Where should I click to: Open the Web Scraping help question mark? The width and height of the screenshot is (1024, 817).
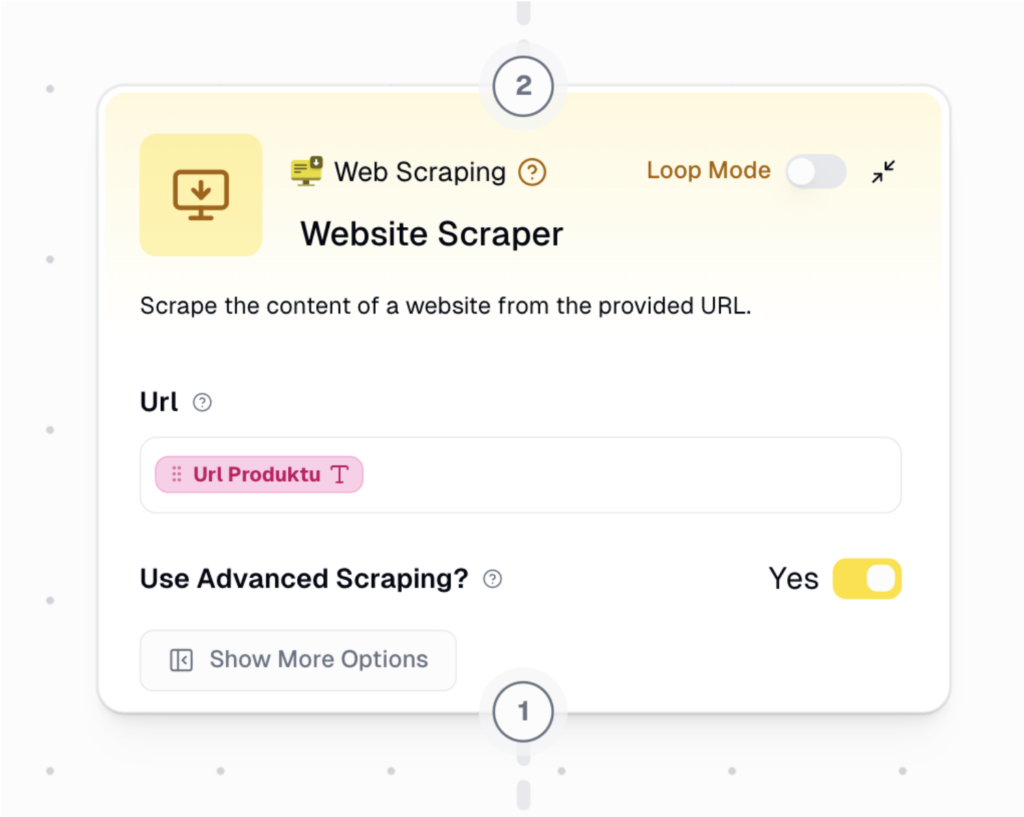[532, 172]
